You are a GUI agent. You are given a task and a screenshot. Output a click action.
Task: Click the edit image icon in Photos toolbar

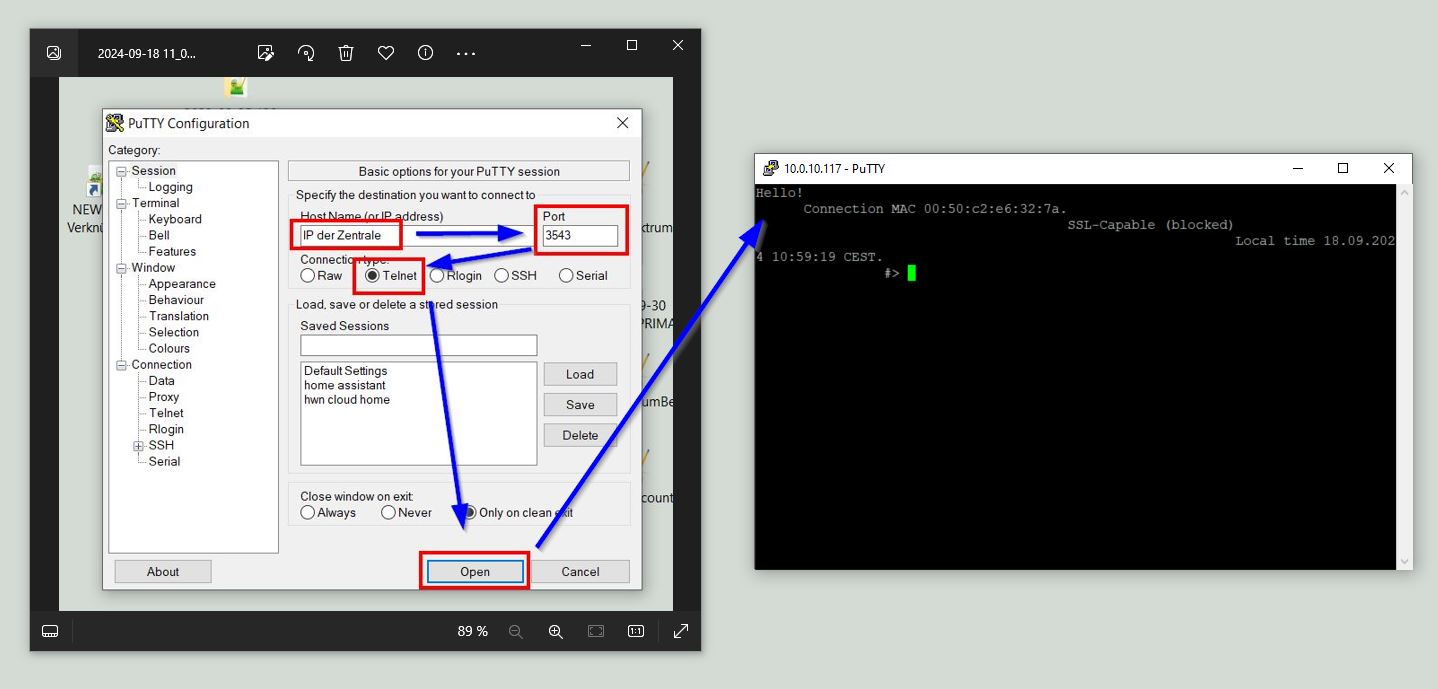265,53
